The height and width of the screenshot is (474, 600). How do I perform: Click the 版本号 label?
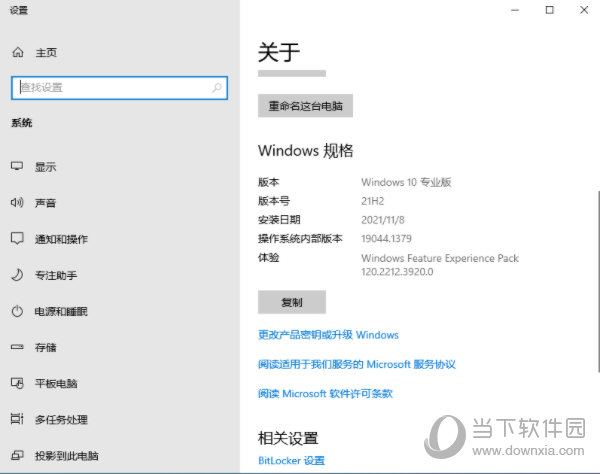[x=274, y=201]
